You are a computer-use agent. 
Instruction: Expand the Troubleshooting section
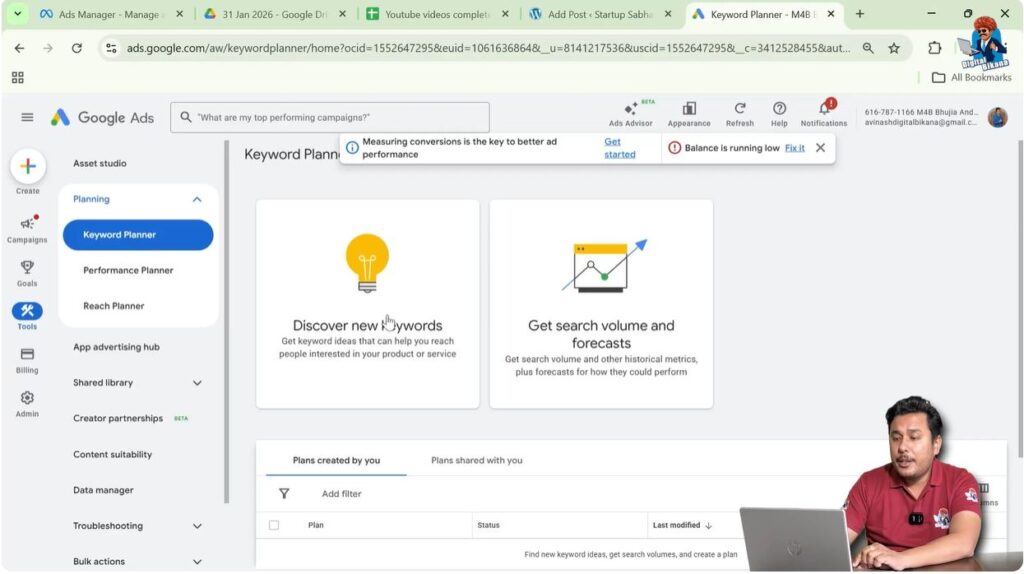click(x=197, y=526)
